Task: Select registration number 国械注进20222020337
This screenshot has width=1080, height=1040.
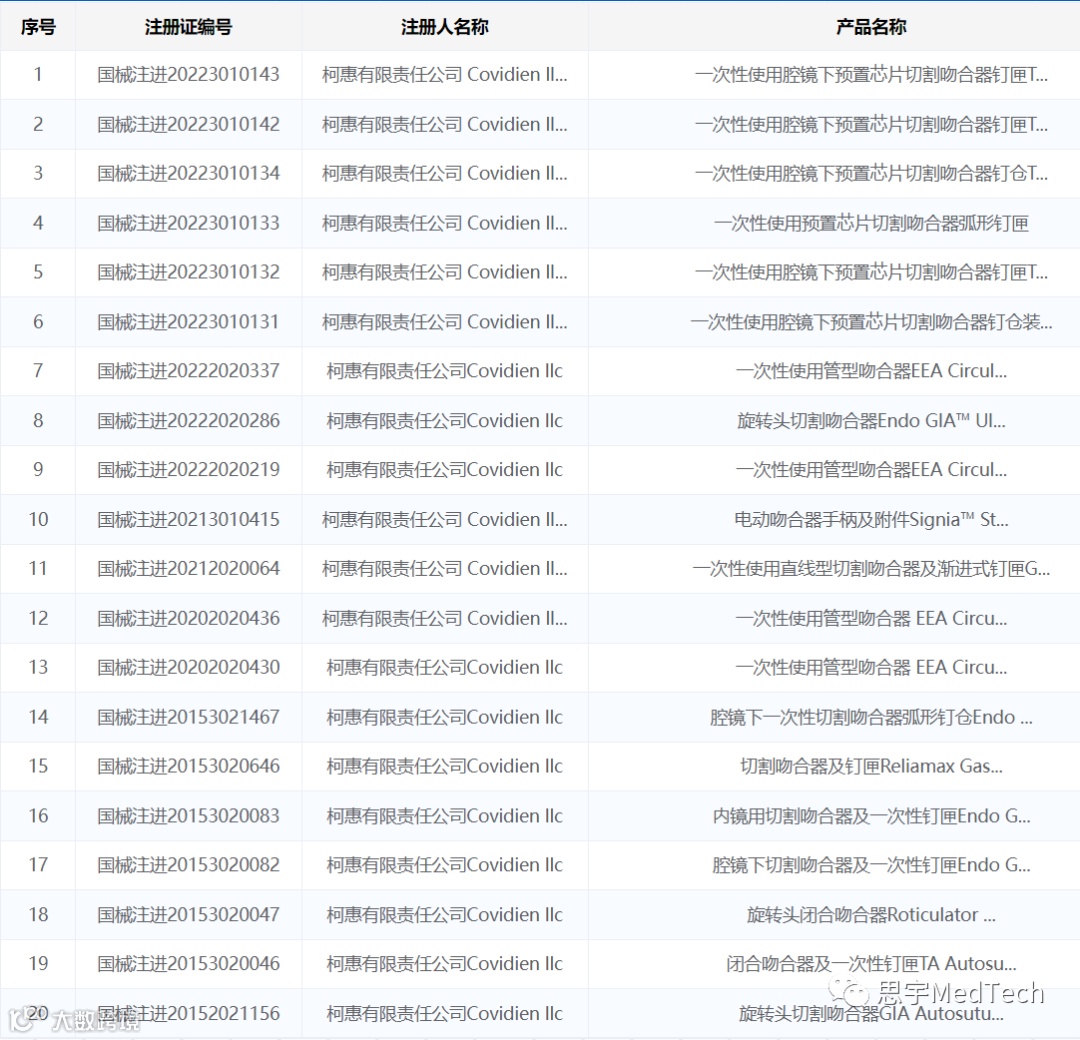Action: (188, 371)
